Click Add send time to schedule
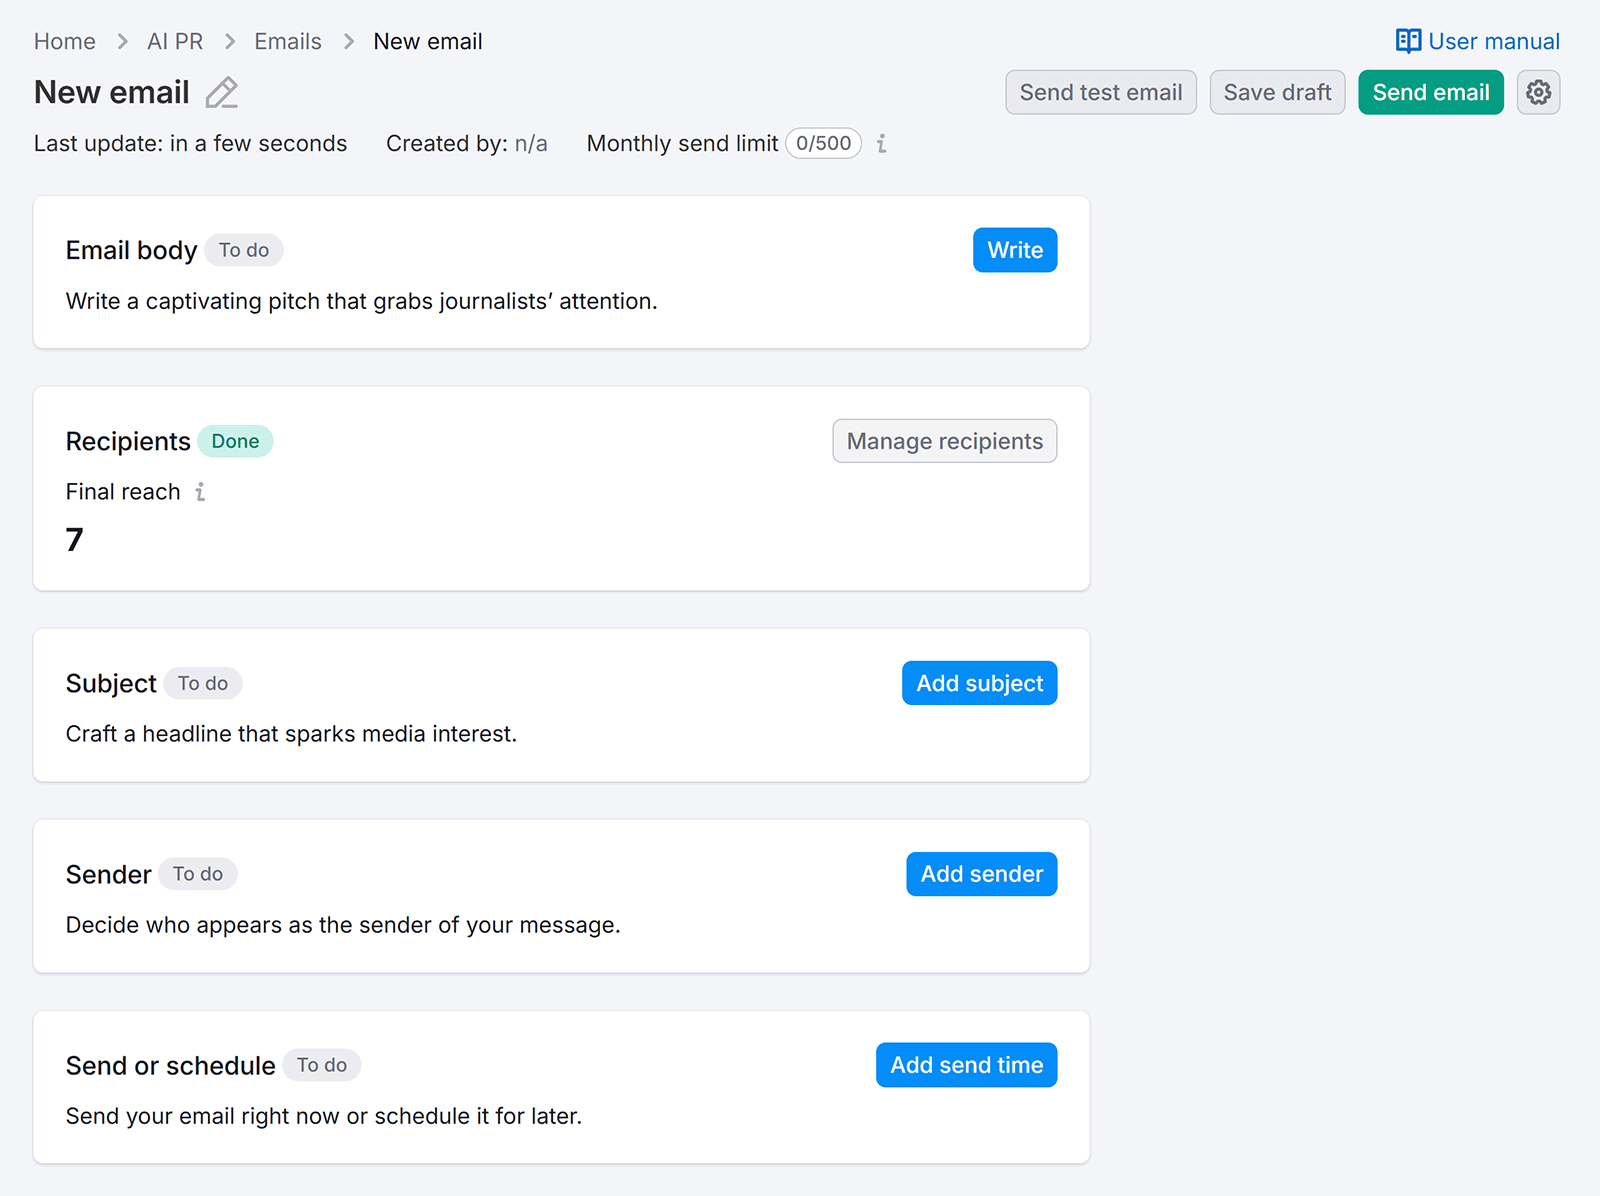 coord(966,1064)
